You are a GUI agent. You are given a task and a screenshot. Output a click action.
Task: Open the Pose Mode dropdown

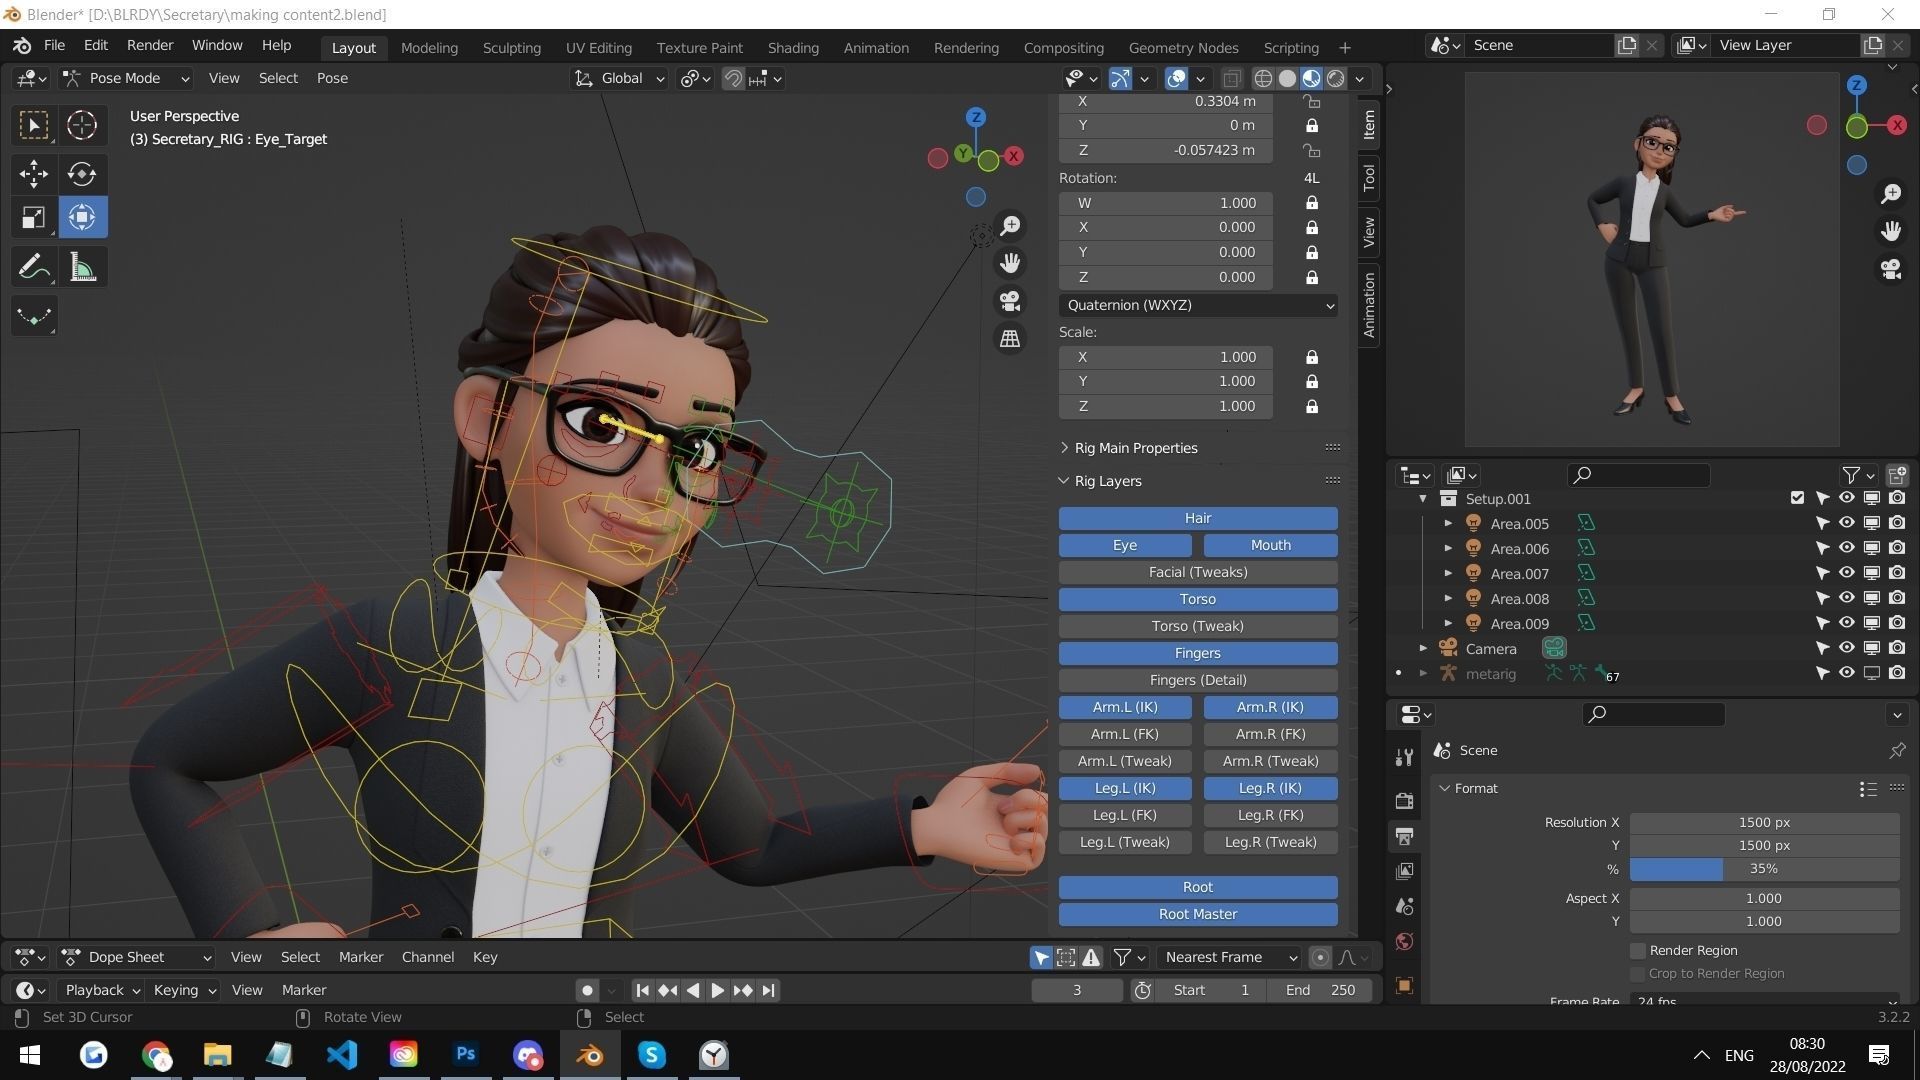tap(125, 78)
